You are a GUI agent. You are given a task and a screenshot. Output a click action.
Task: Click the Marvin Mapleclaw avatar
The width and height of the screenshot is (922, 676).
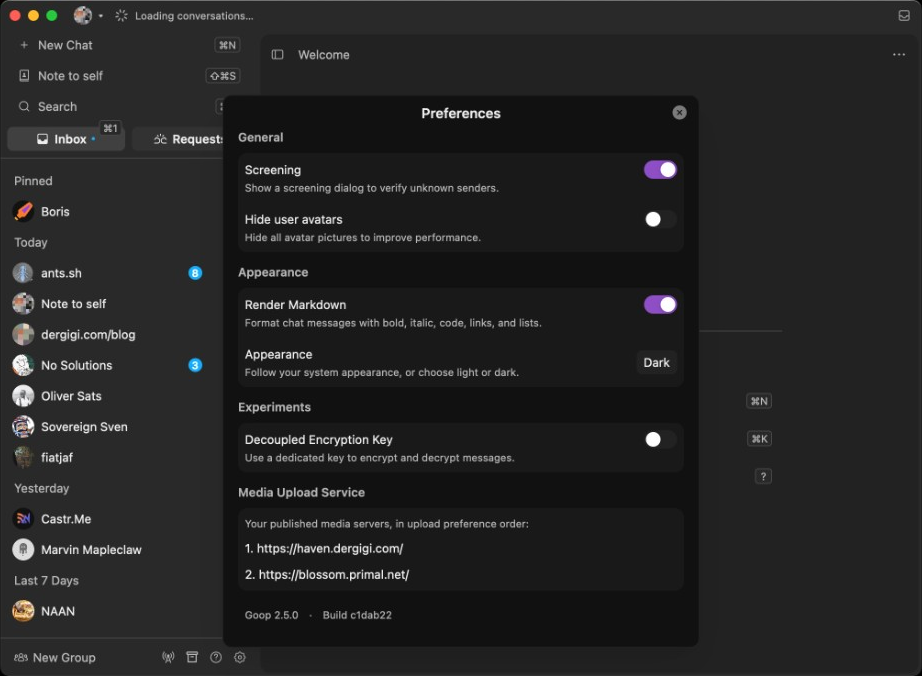(x=24, y=550)
